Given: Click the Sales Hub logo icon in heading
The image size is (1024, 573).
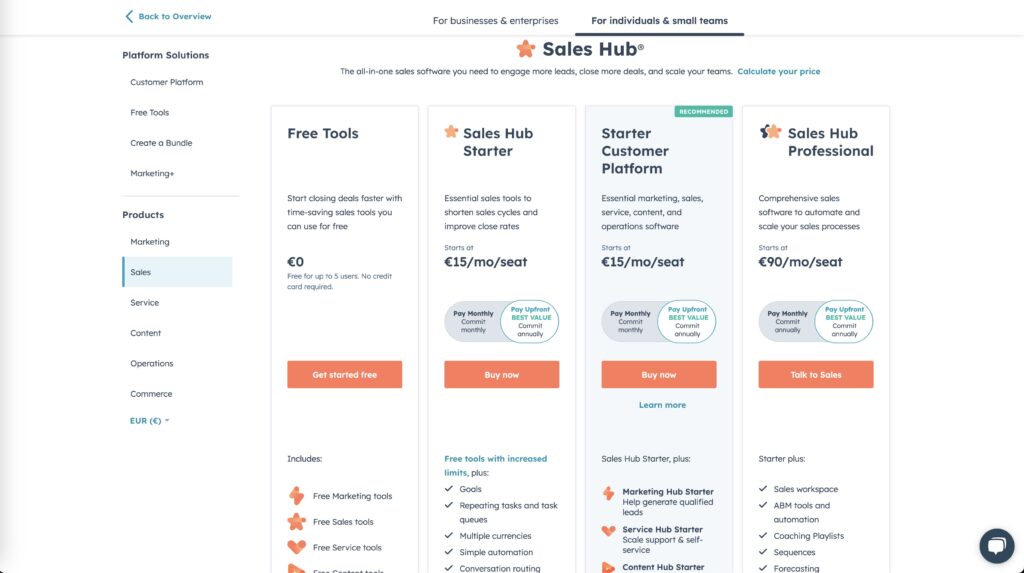Looking at the screenshot, I should tap(526, 48).
